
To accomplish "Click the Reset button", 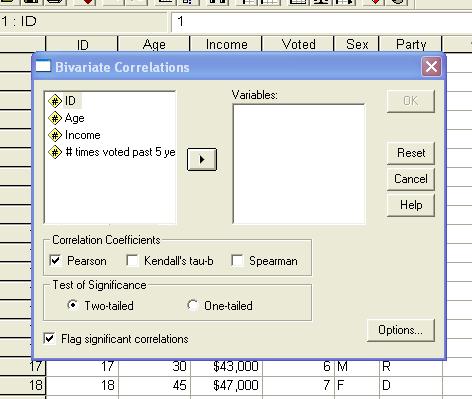I will coord(411,153).
